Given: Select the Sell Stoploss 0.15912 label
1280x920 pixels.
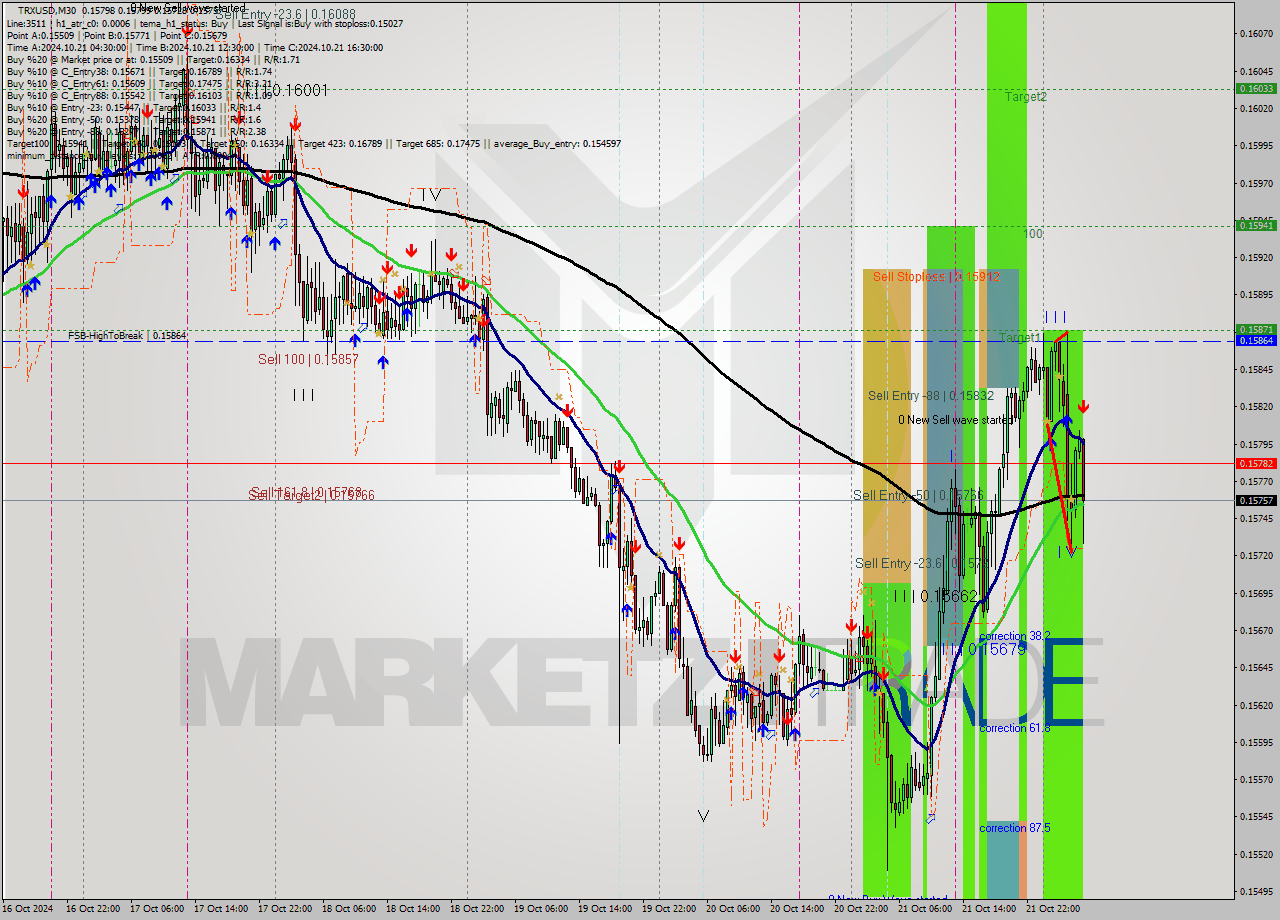Looking at the screenshot, I should coord(936,276).
